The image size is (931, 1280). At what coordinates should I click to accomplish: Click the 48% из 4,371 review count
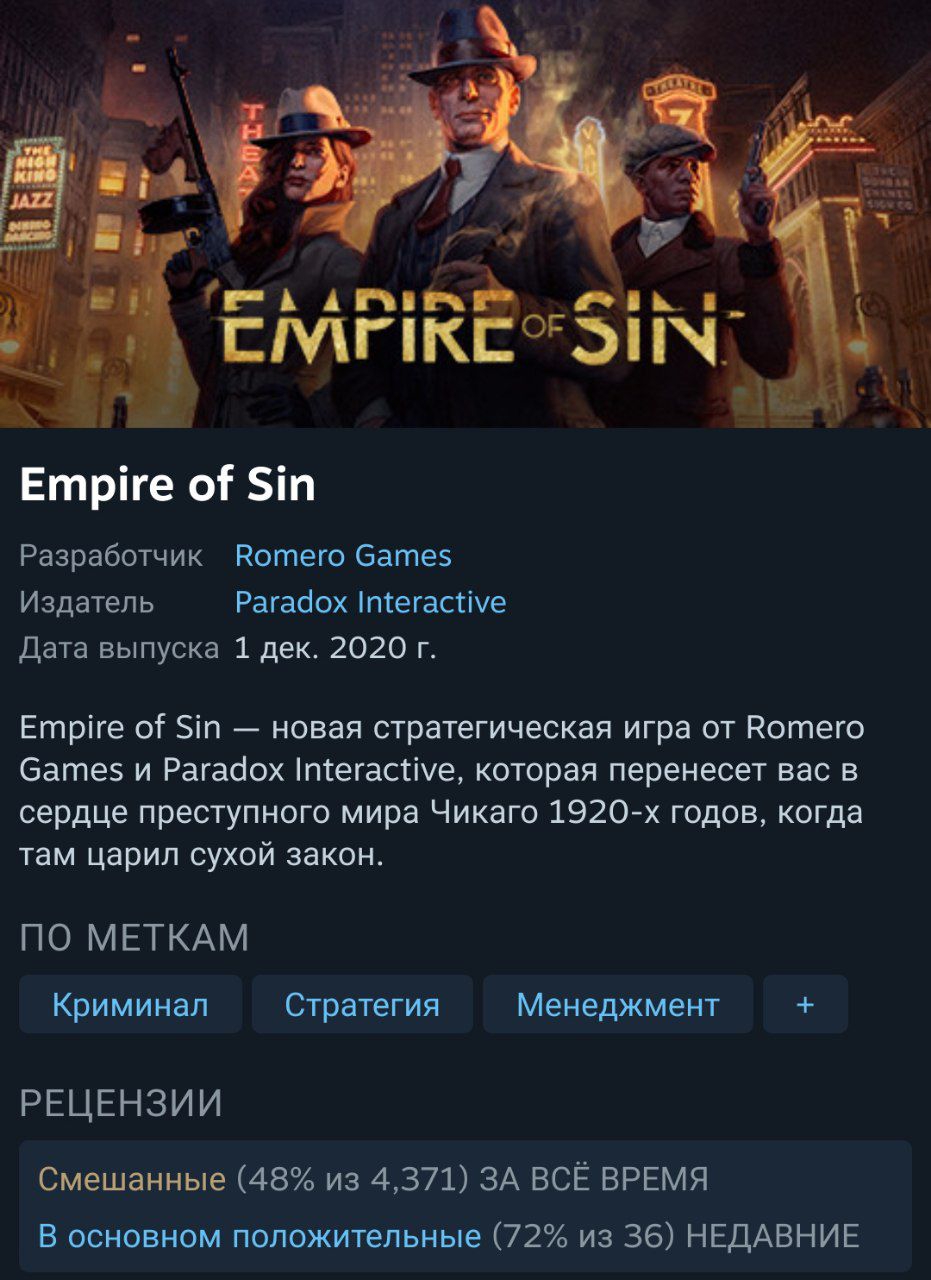[353, 1179]
